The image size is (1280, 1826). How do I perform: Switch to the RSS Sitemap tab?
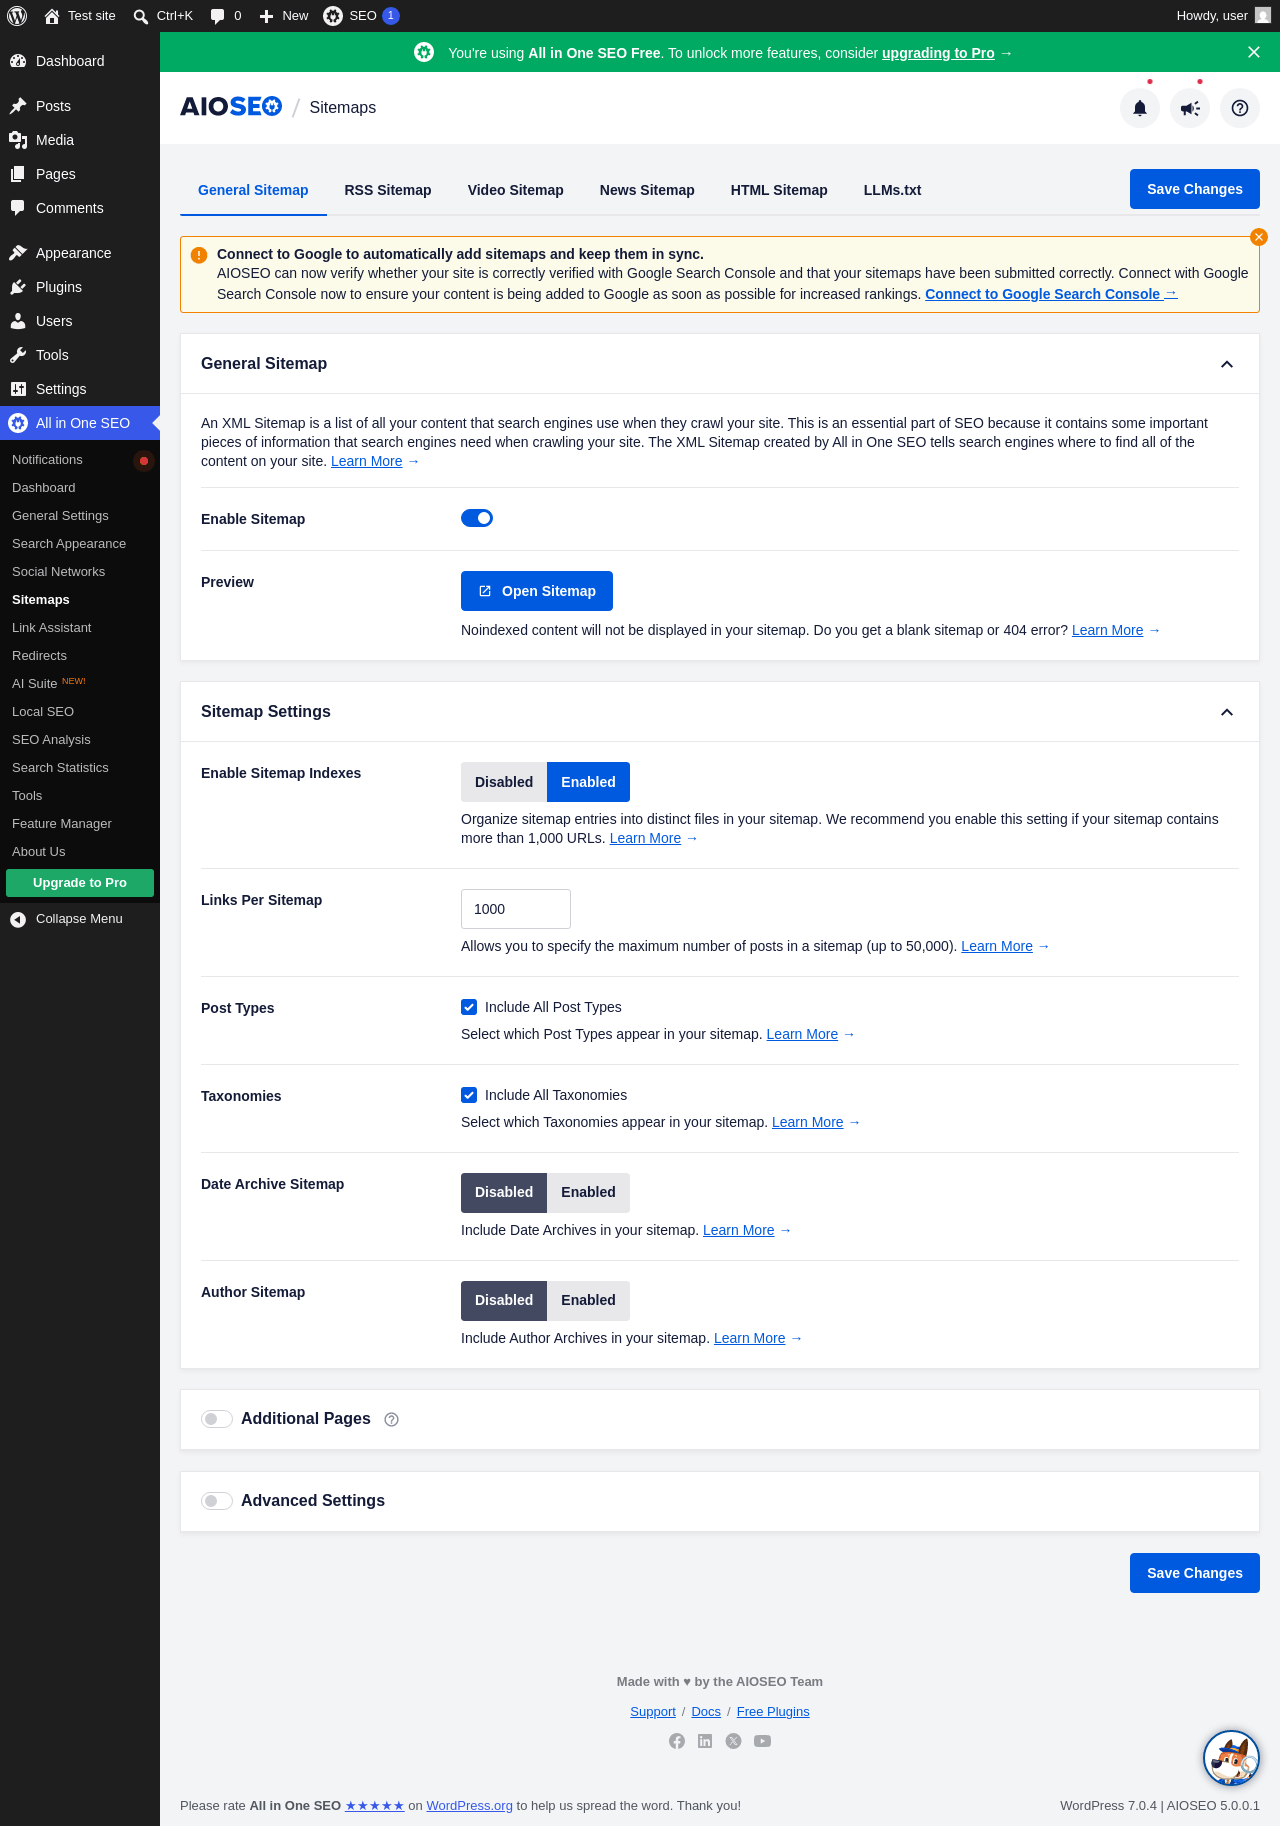(388, 190)
